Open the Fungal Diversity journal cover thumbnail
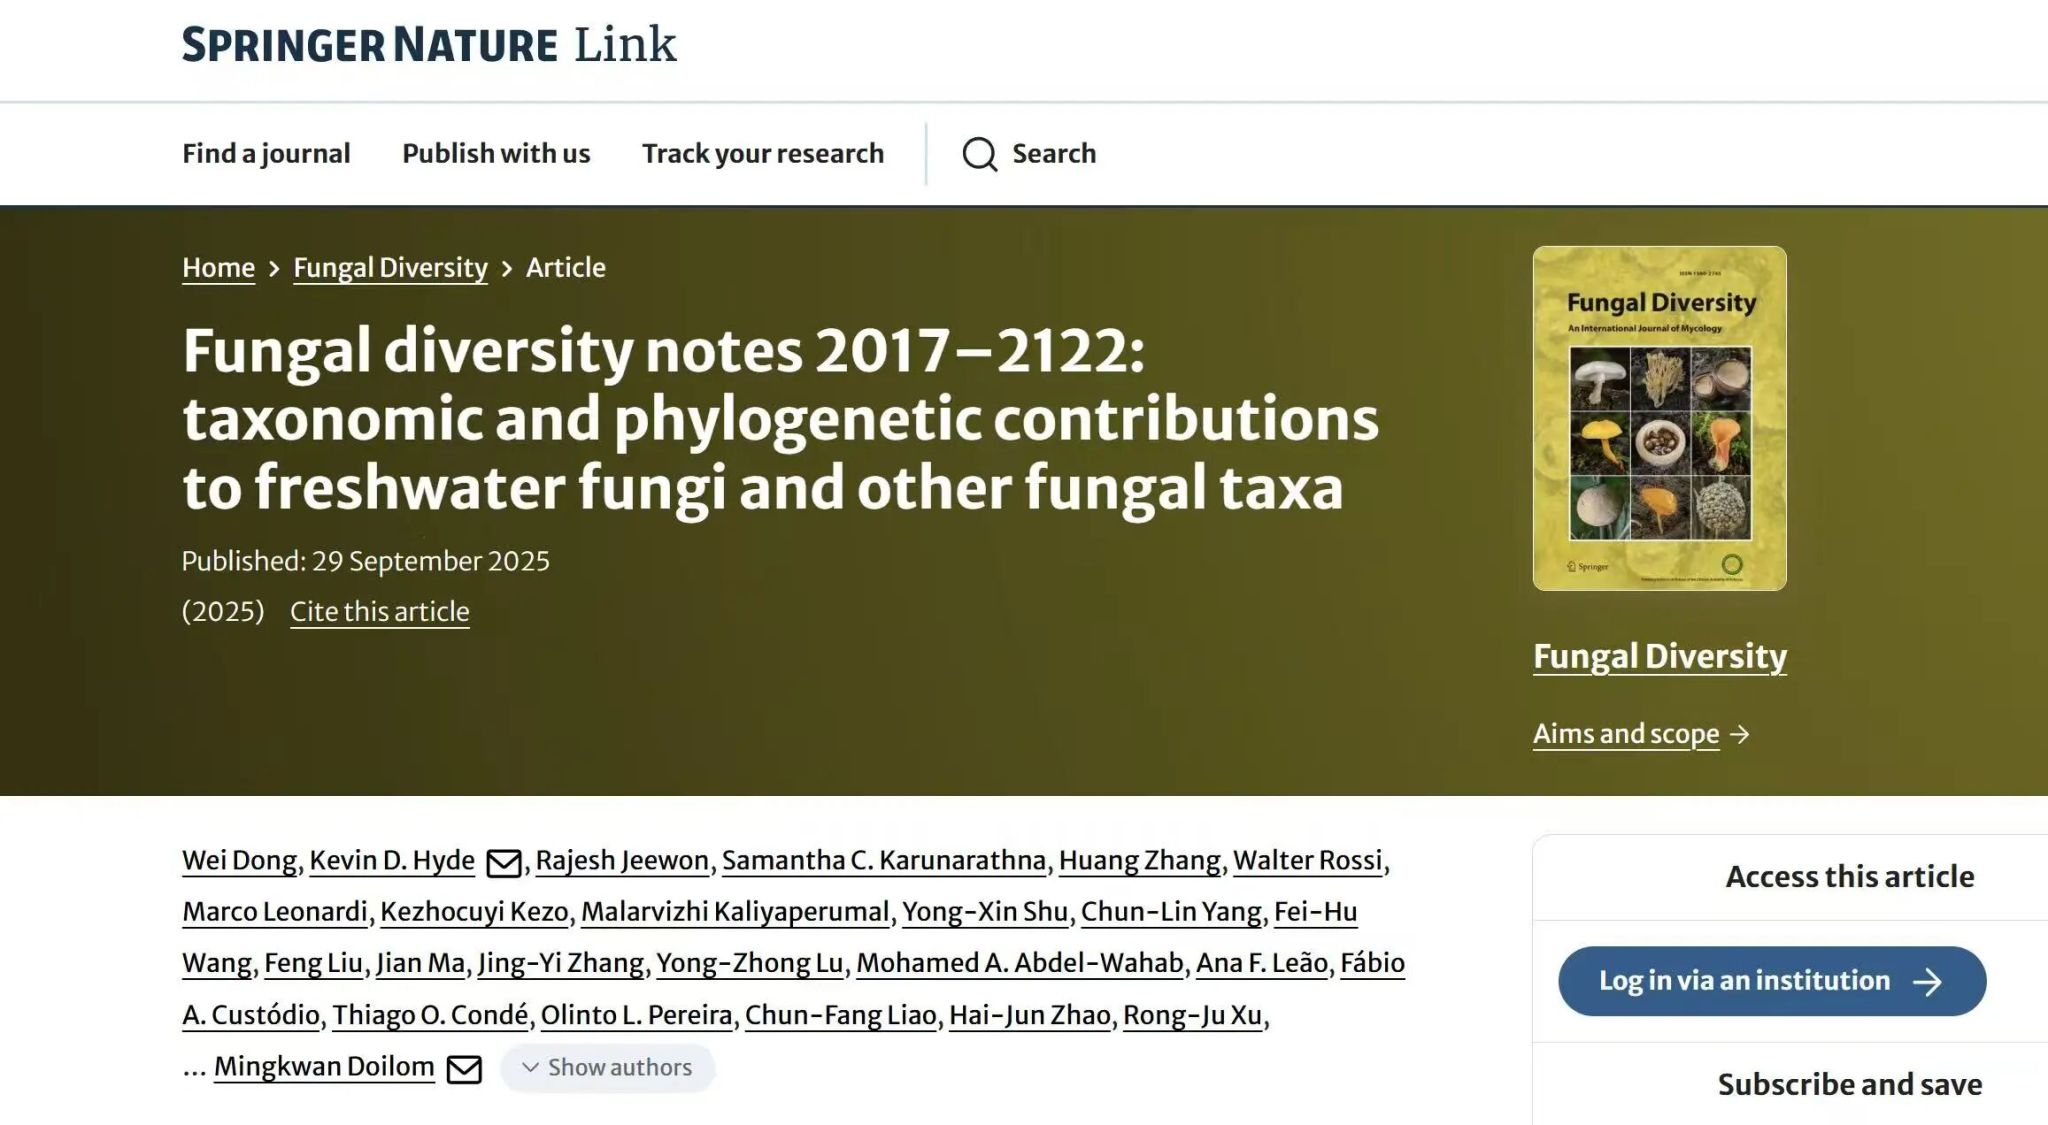The image size is (2048, 1125). 1659,418
